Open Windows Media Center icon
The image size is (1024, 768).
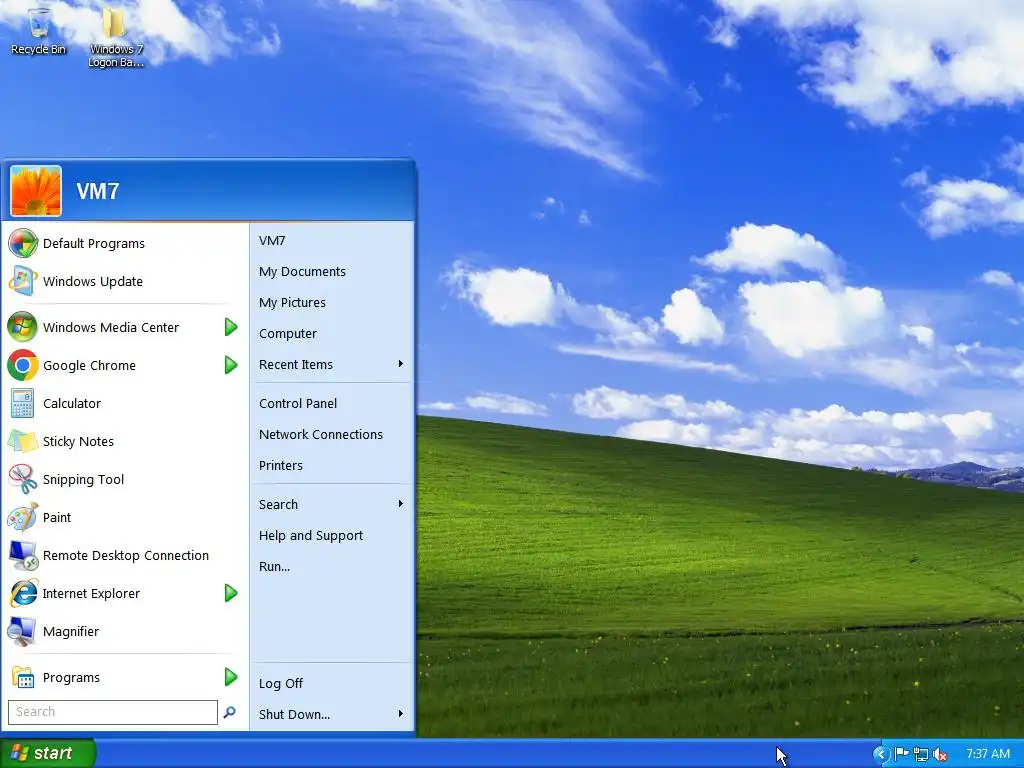pyautogui.click(x=23, y=327)
